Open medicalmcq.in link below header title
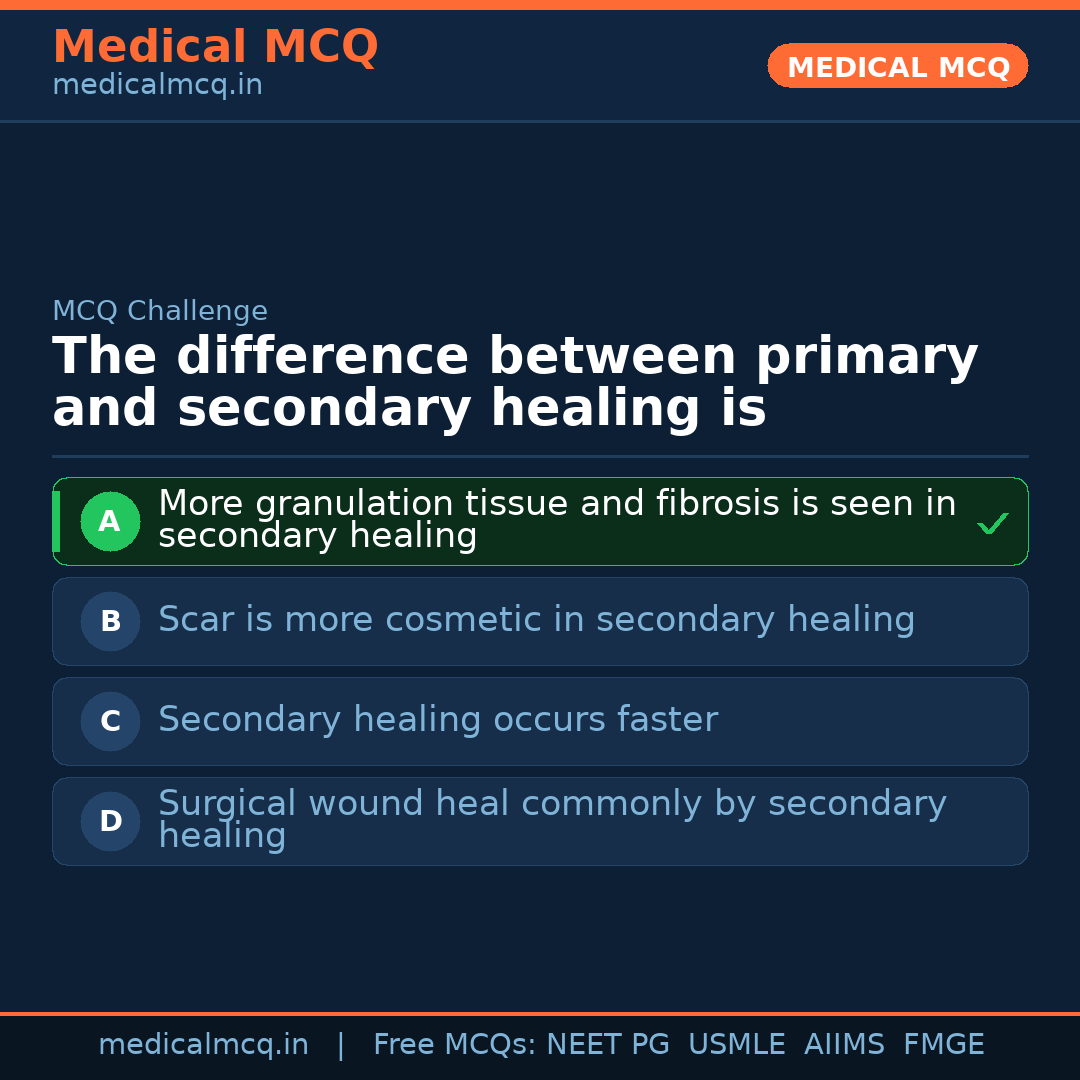The width and height of the screenshot is (1080, 1080). pos(157,86)
